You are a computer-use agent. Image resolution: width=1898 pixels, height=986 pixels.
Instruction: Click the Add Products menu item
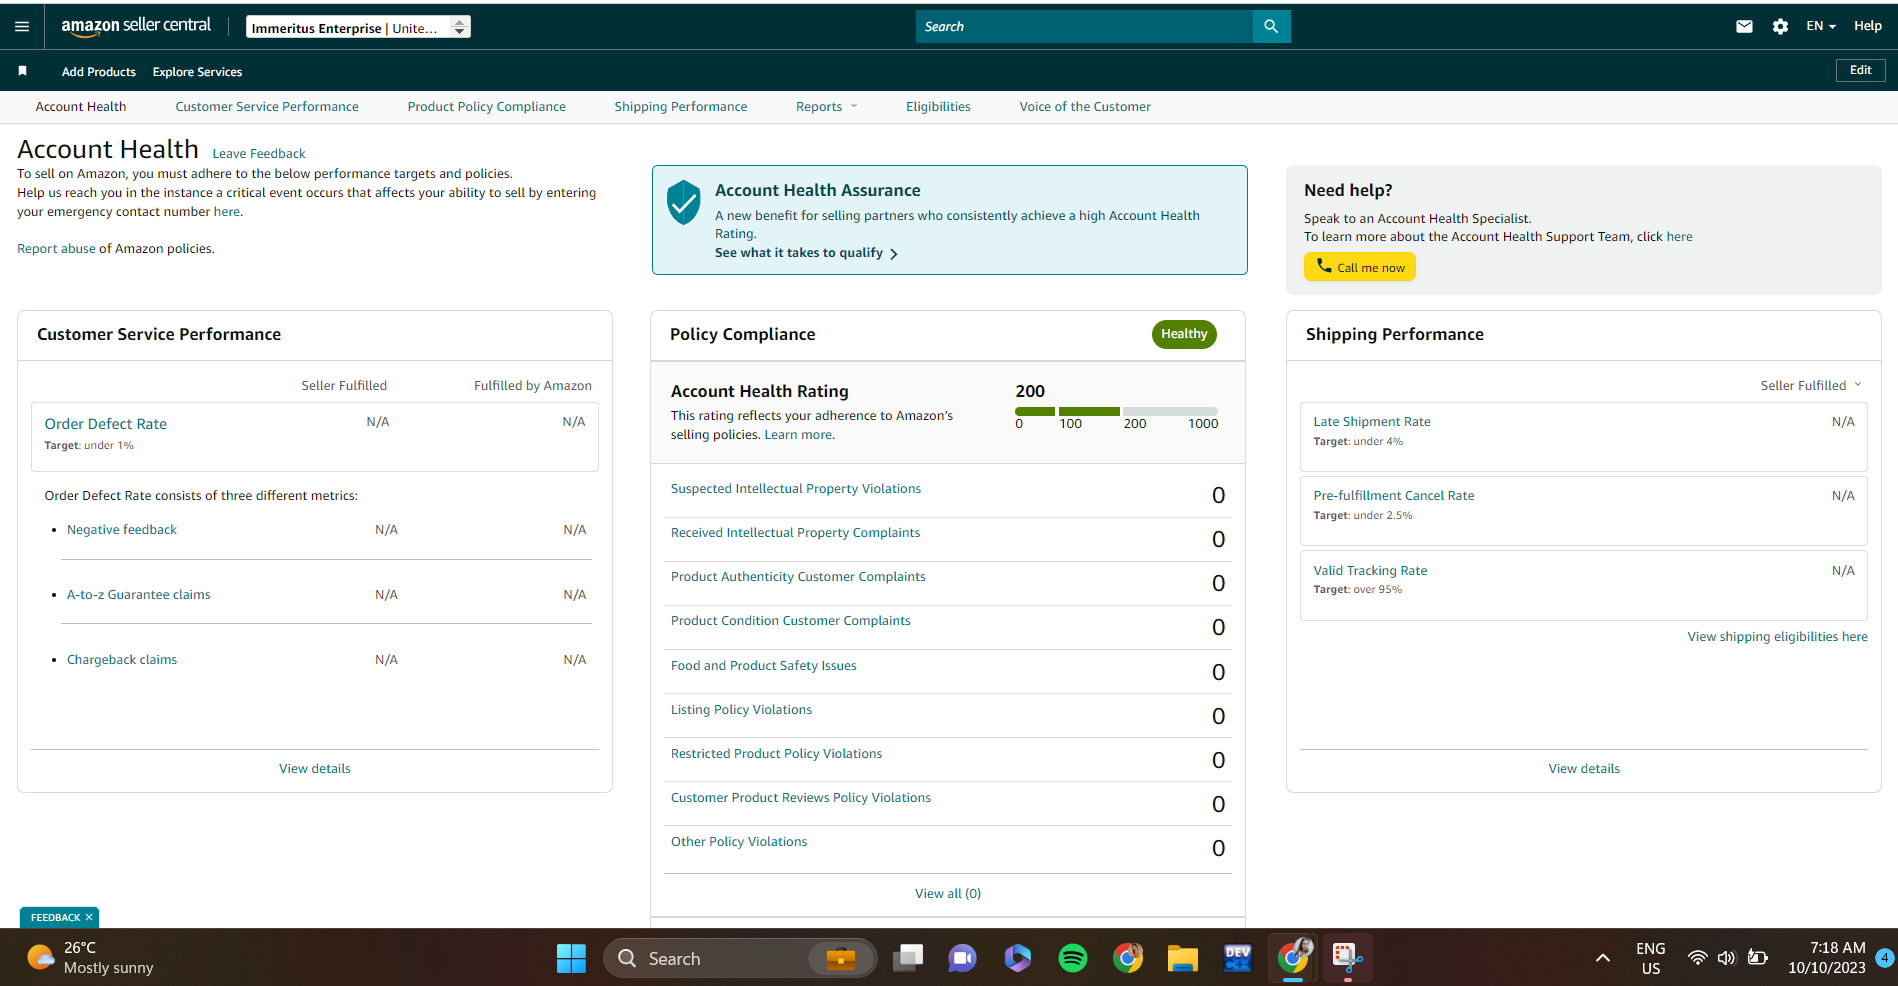[x=99, y=72]
